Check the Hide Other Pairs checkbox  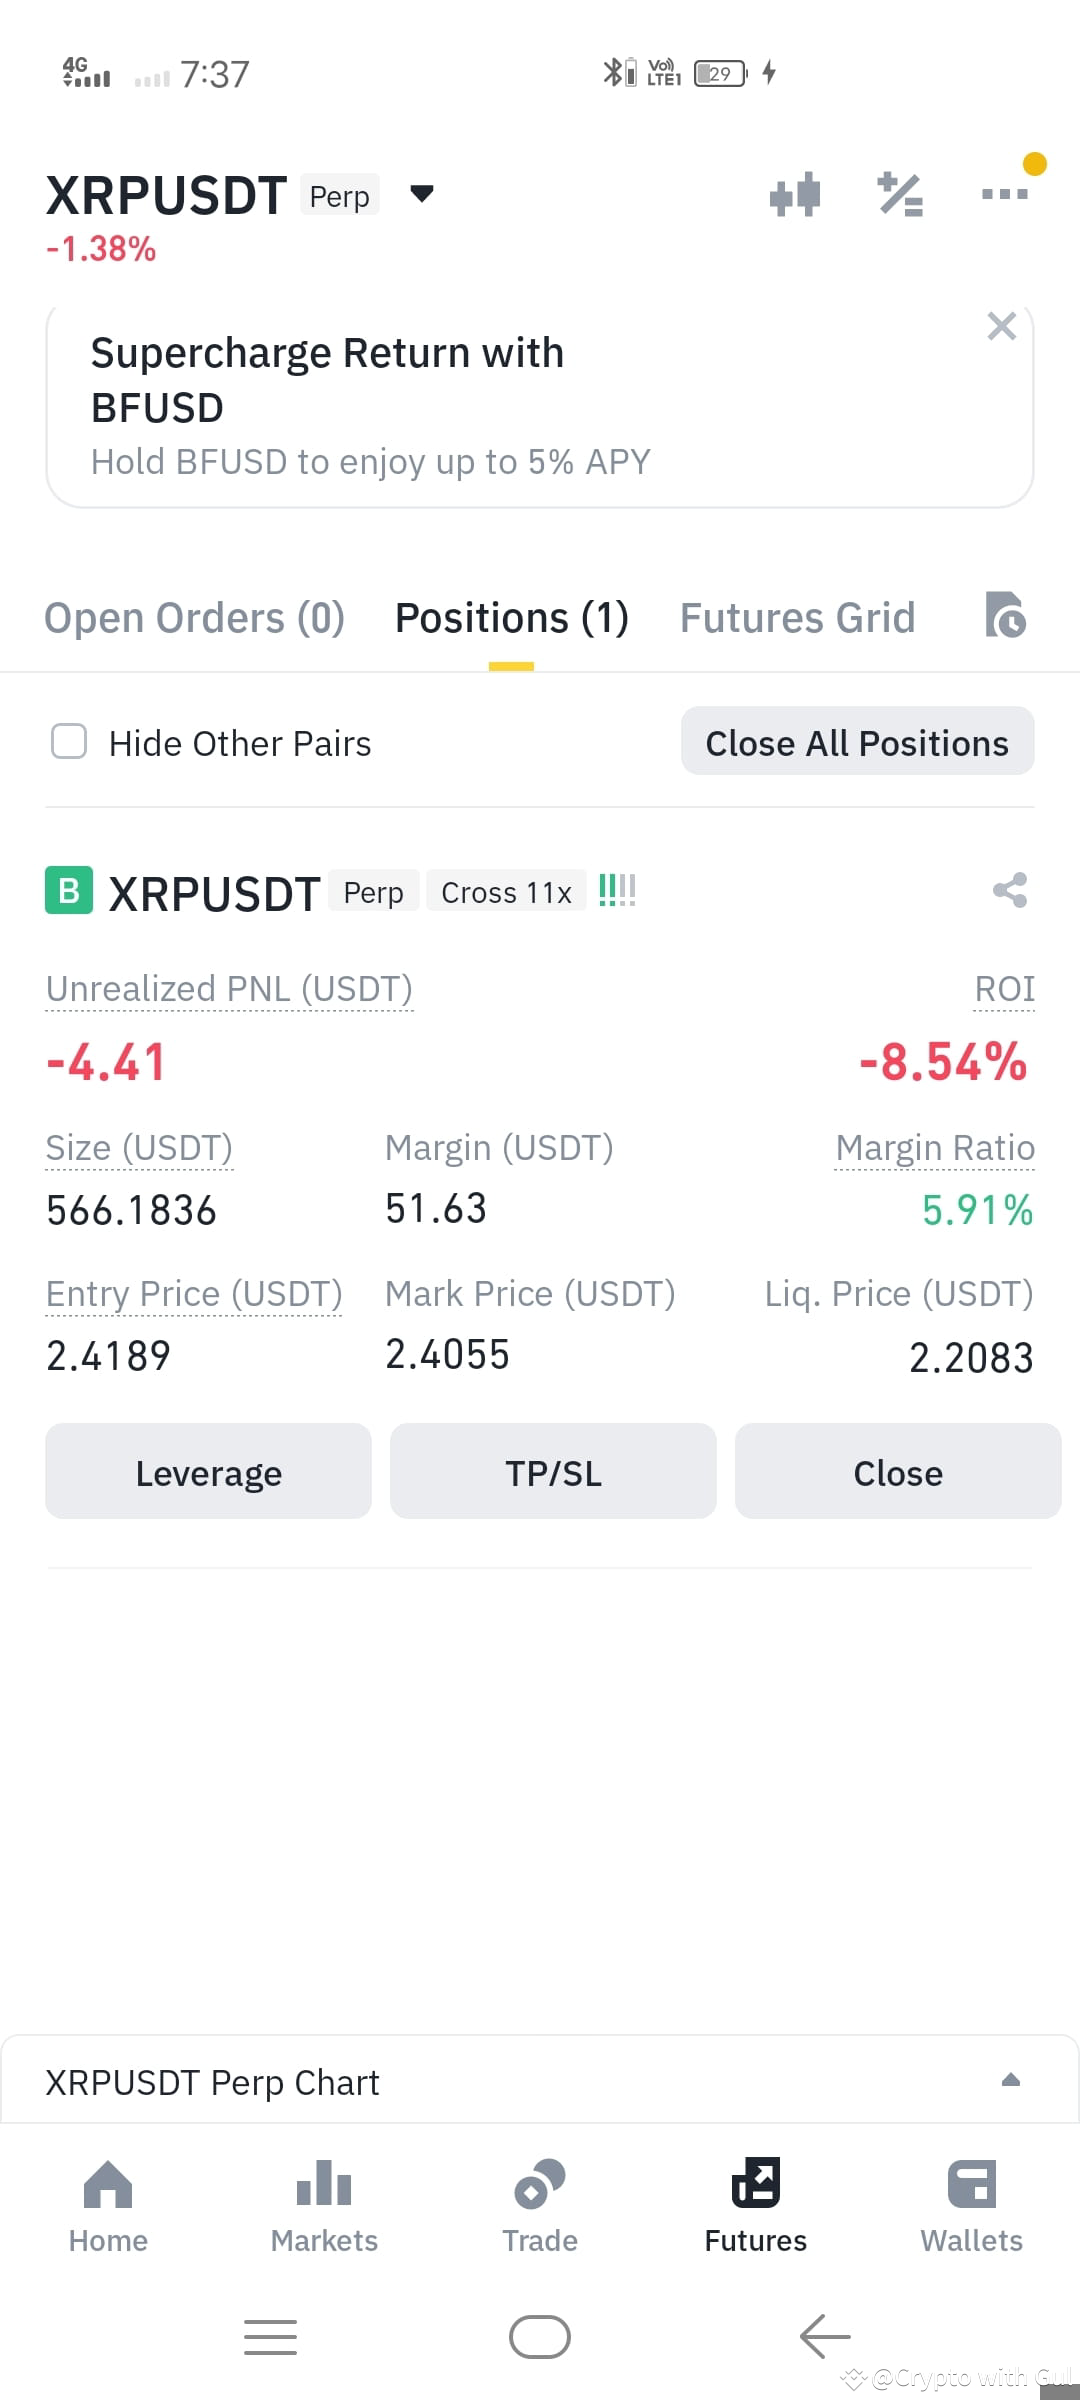point(69,742)
